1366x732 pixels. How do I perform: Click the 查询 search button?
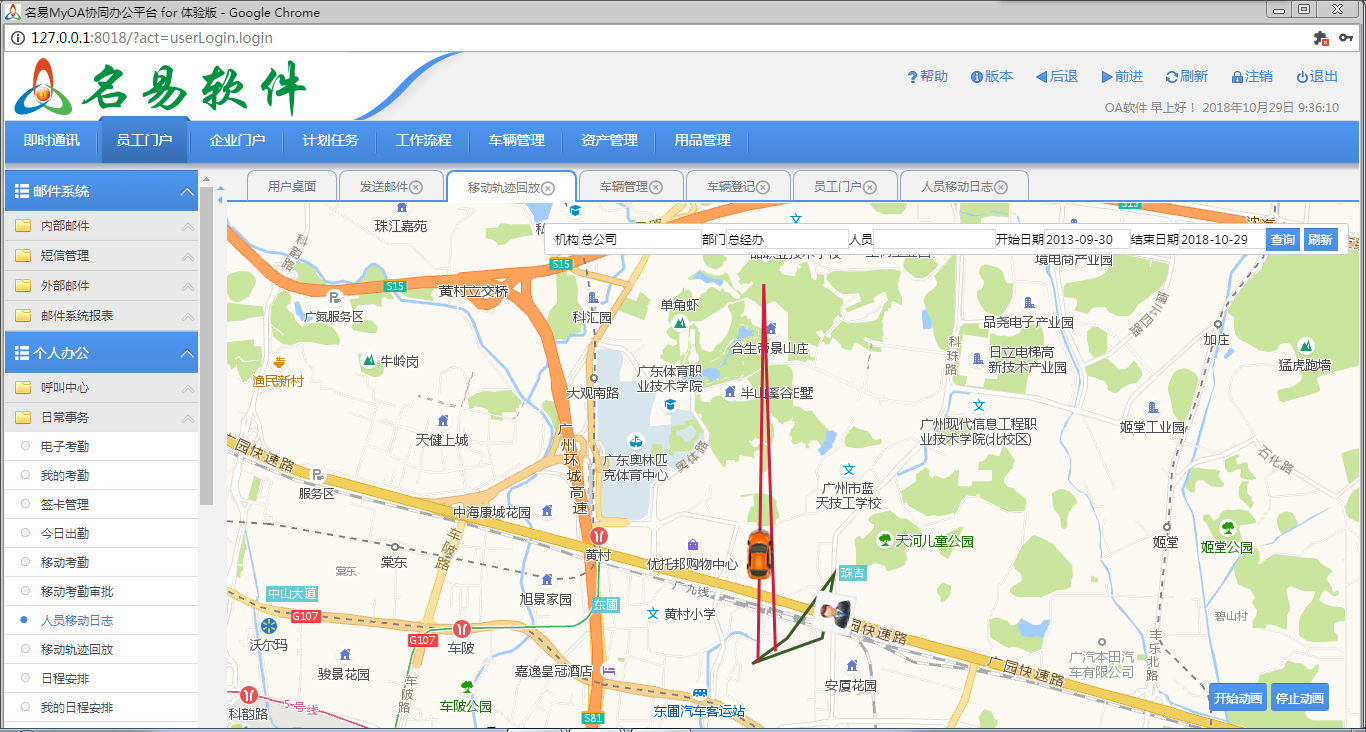(1282, 240)
